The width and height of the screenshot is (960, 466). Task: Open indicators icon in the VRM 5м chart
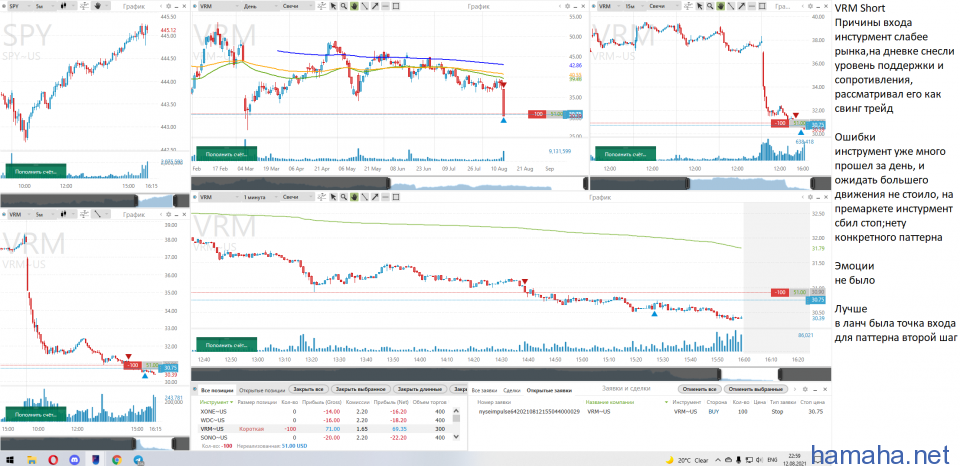point(84,214)
